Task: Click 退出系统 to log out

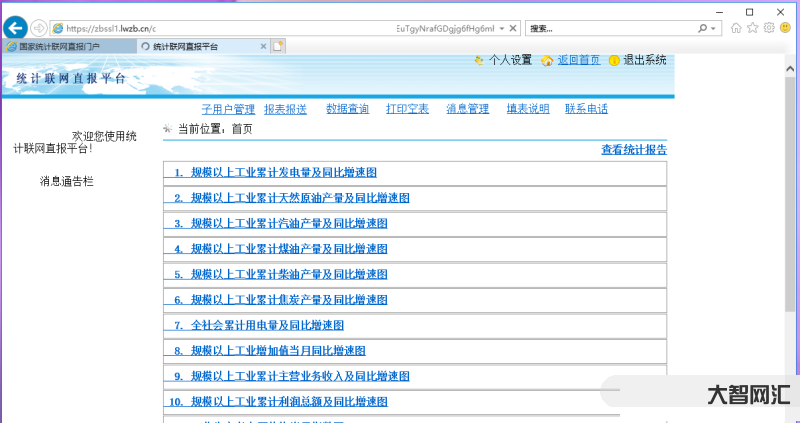Action: coord(644,60)
